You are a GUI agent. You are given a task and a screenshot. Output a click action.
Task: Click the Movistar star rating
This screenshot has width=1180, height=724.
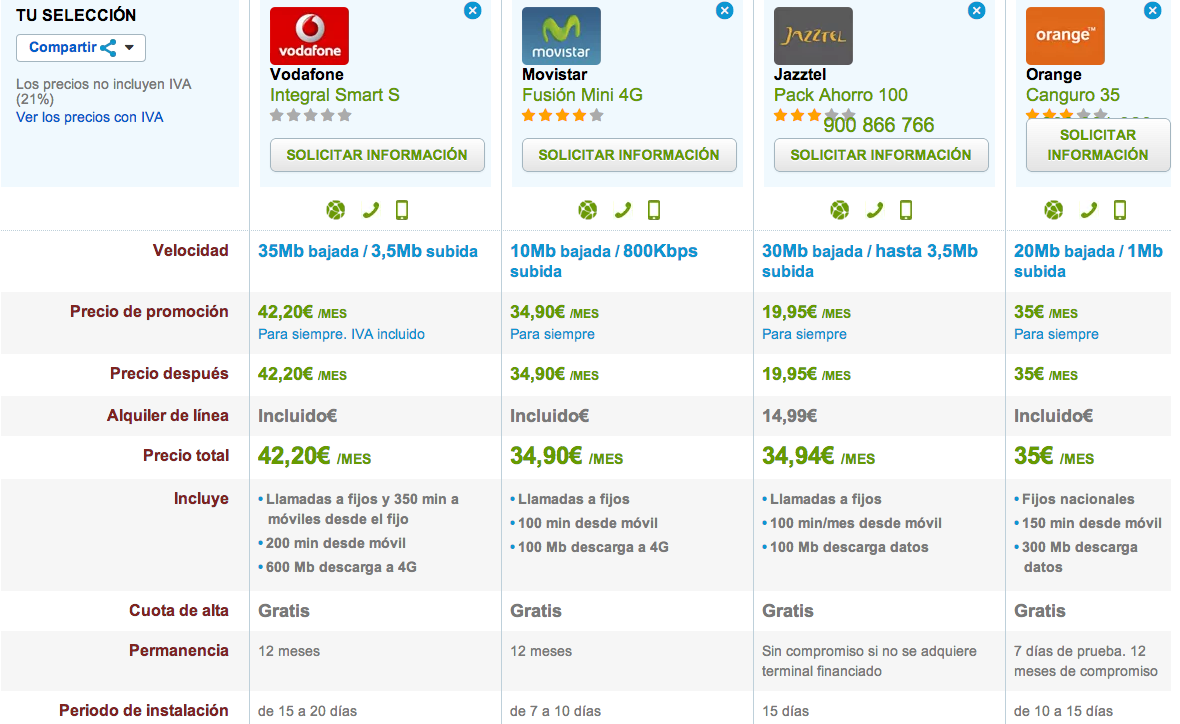click(563, 115)
